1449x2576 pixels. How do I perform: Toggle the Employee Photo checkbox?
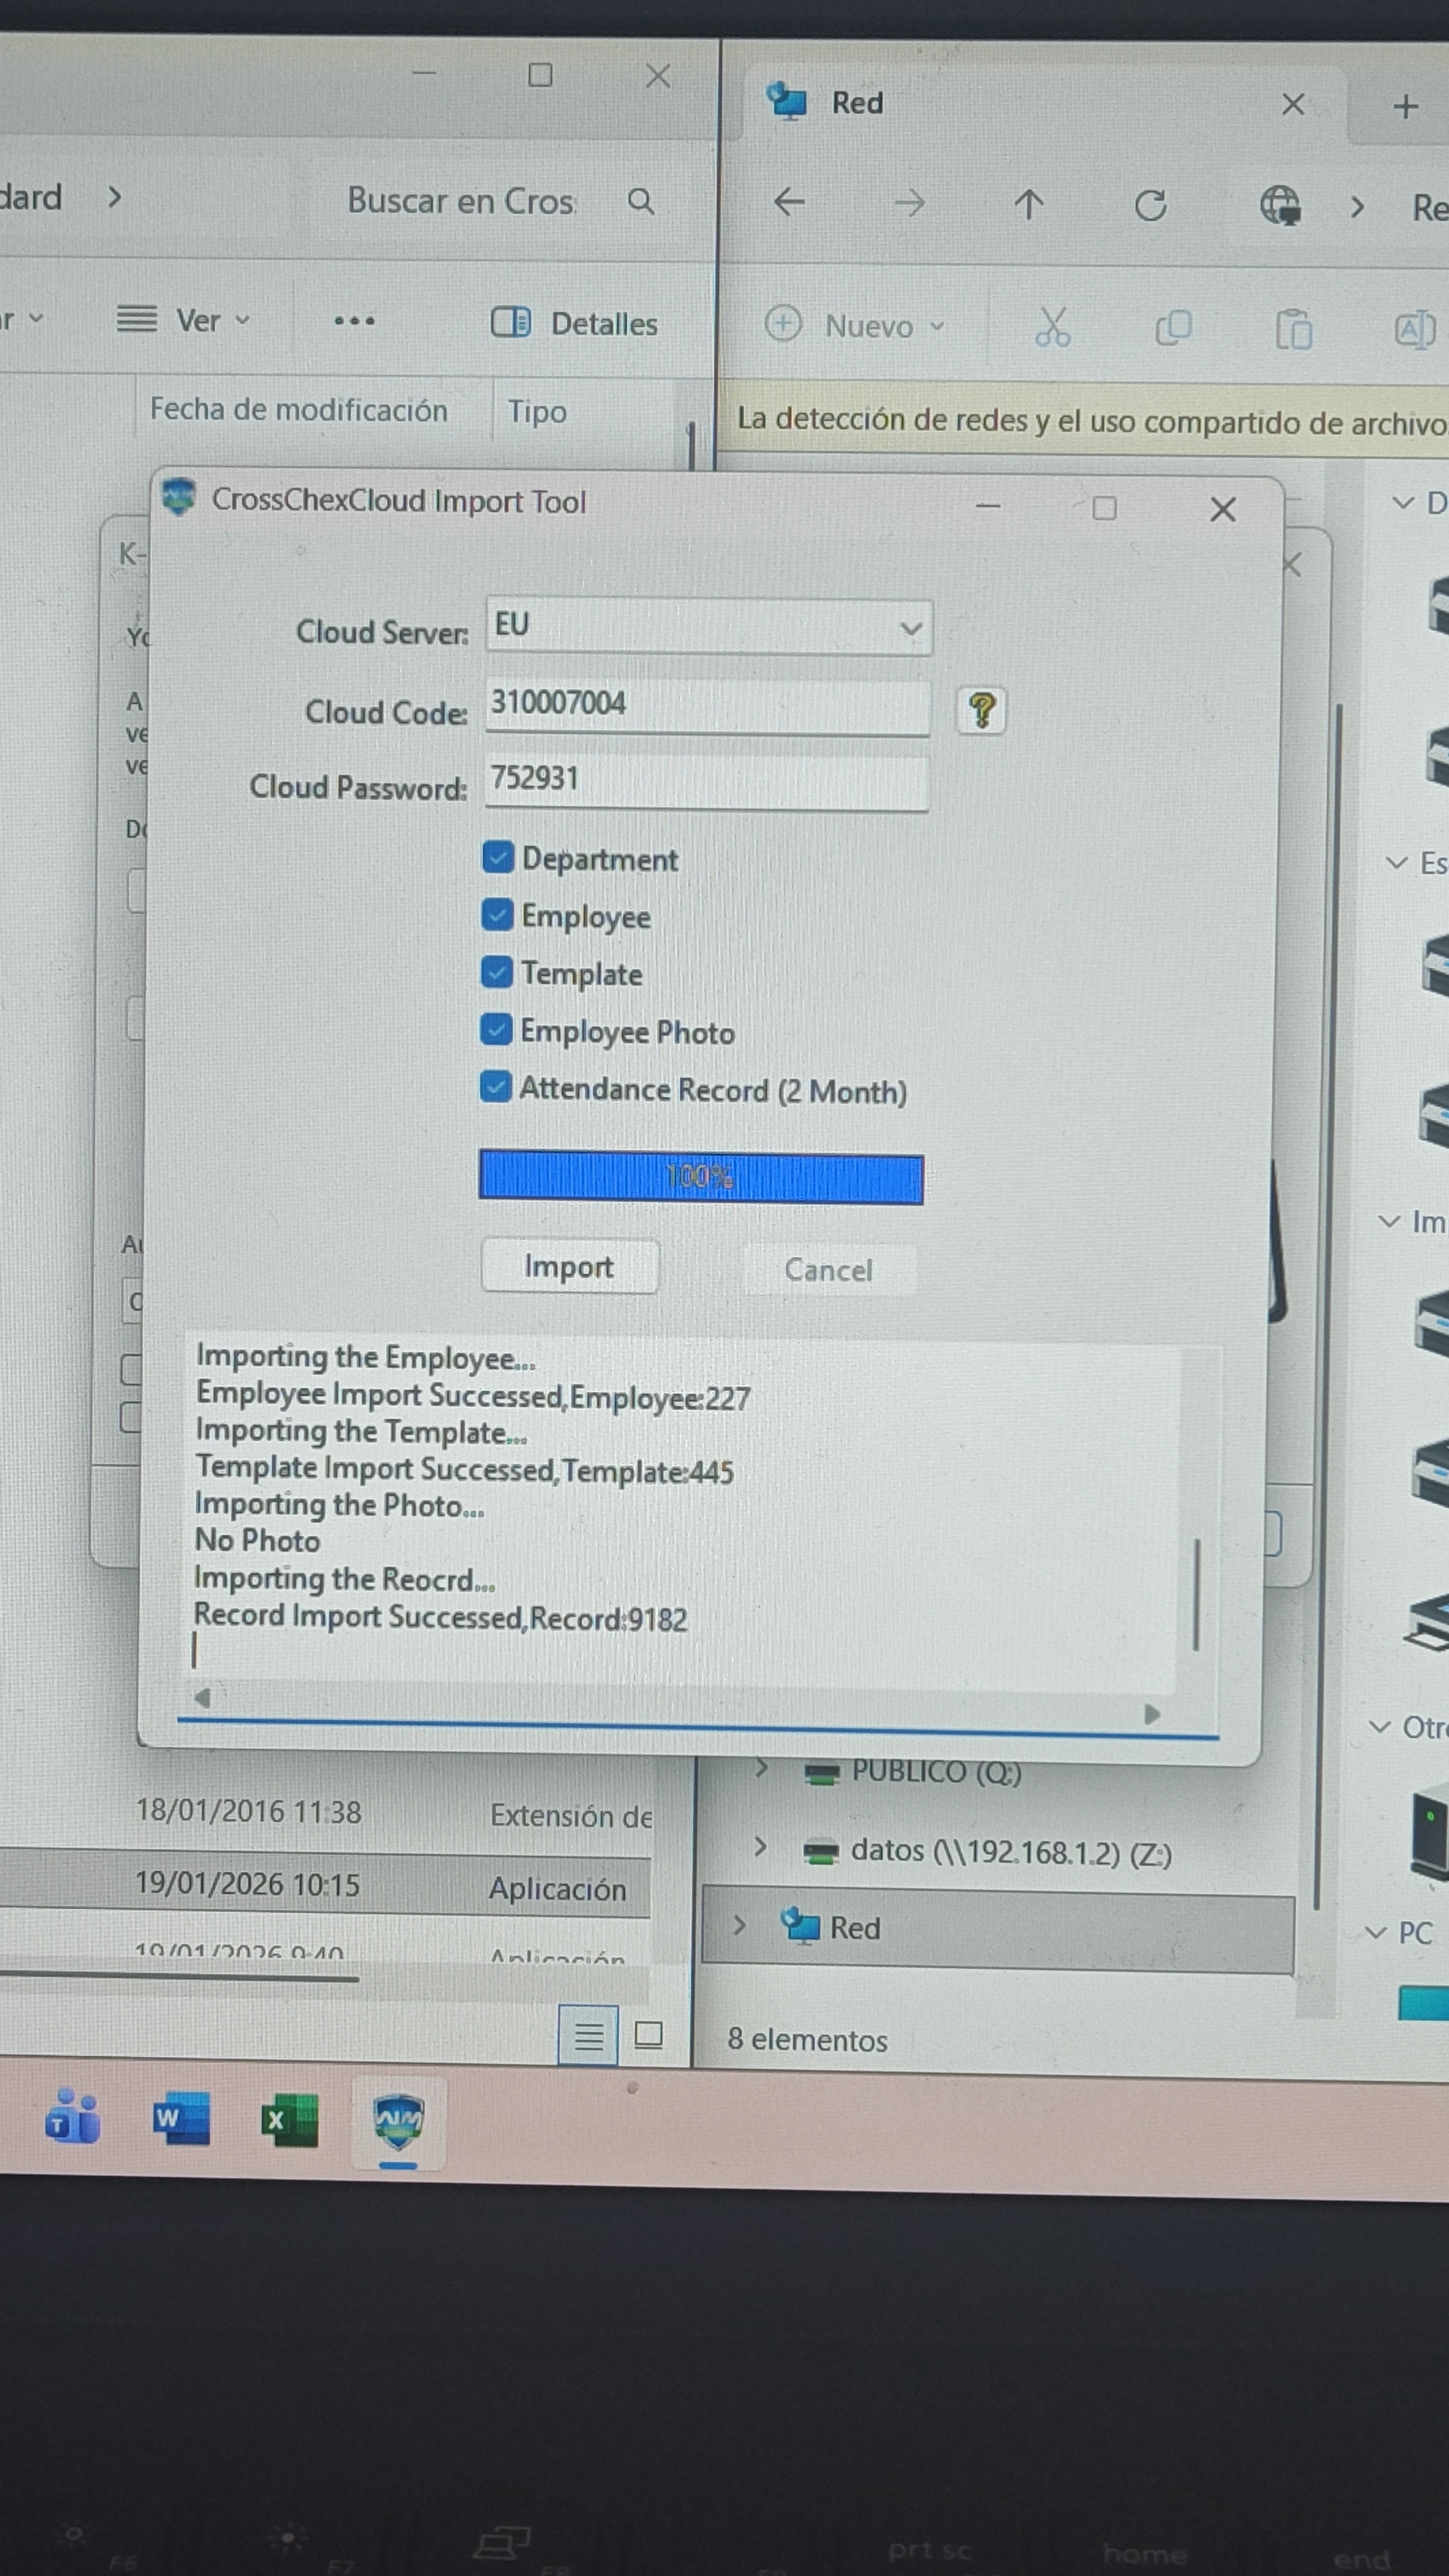tap(496, 1029)
